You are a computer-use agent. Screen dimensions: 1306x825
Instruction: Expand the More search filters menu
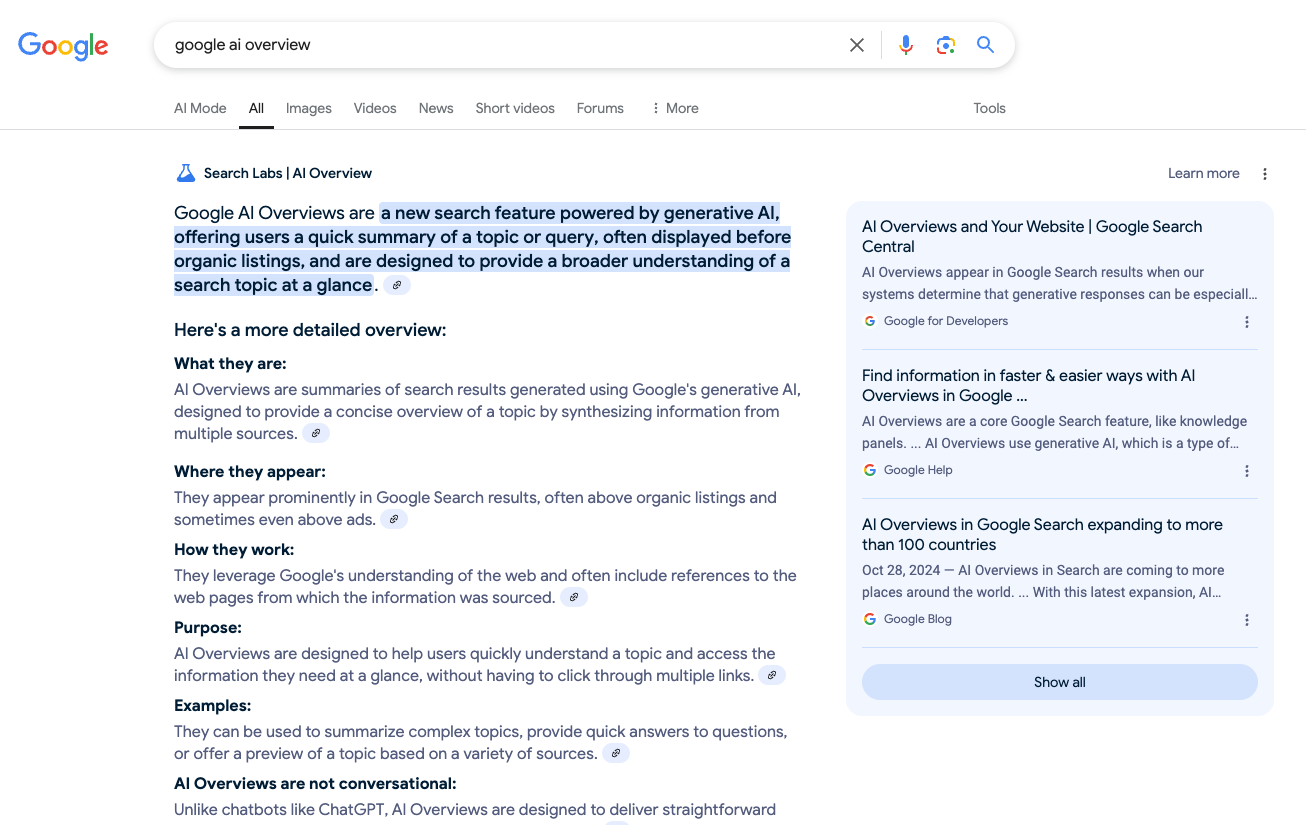pos(674,108)
